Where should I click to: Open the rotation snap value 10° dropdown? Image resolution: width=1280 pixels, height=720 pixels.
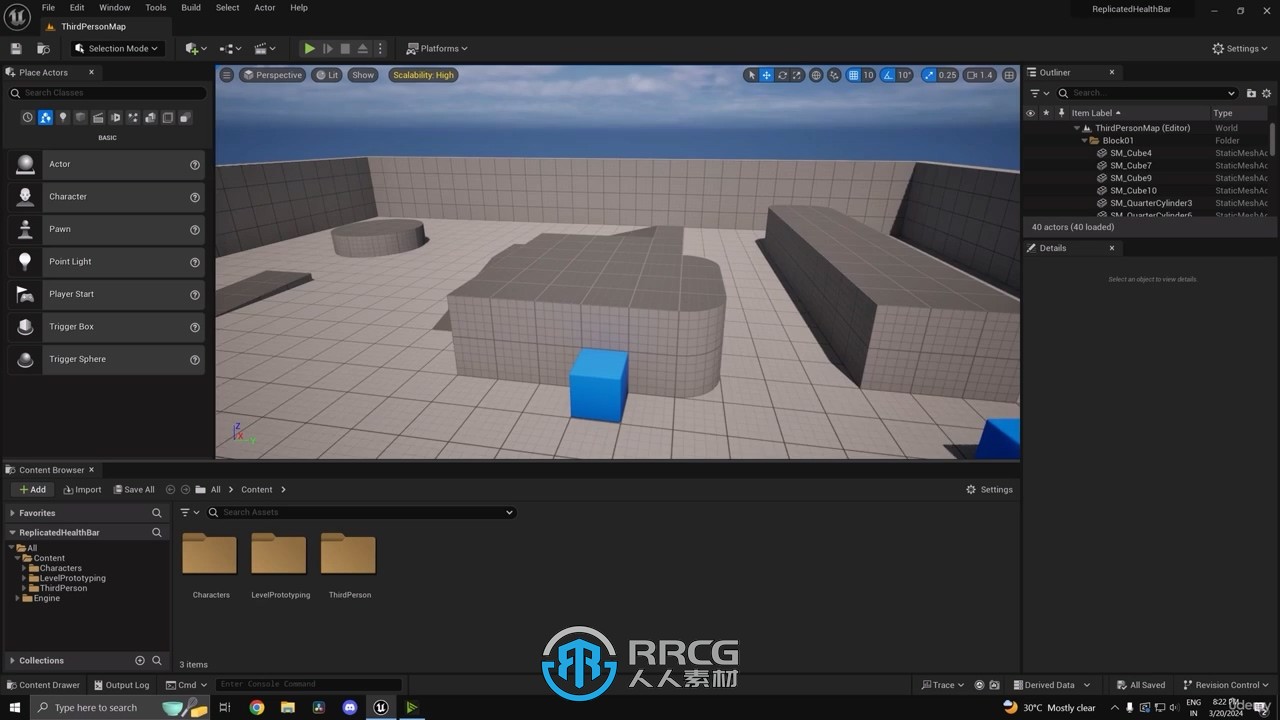(x=904, y=75)
